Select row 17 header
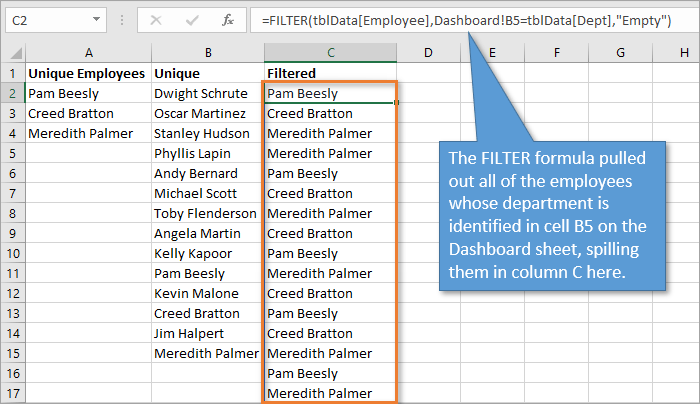 pyautogui.click(x=13, y=393)
